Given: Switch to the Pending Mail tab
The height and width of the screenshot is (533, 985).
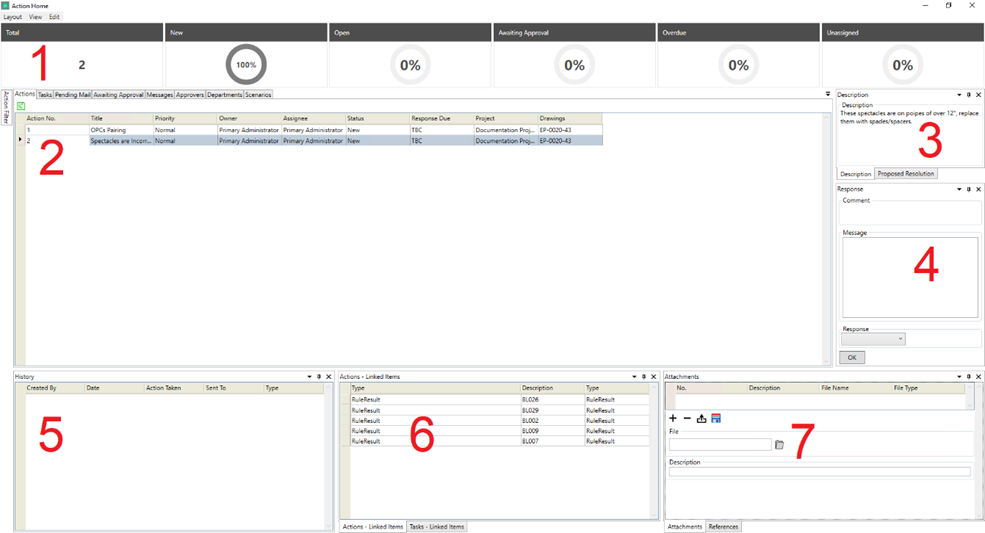Looking at the screenshot, I should 72,95.
